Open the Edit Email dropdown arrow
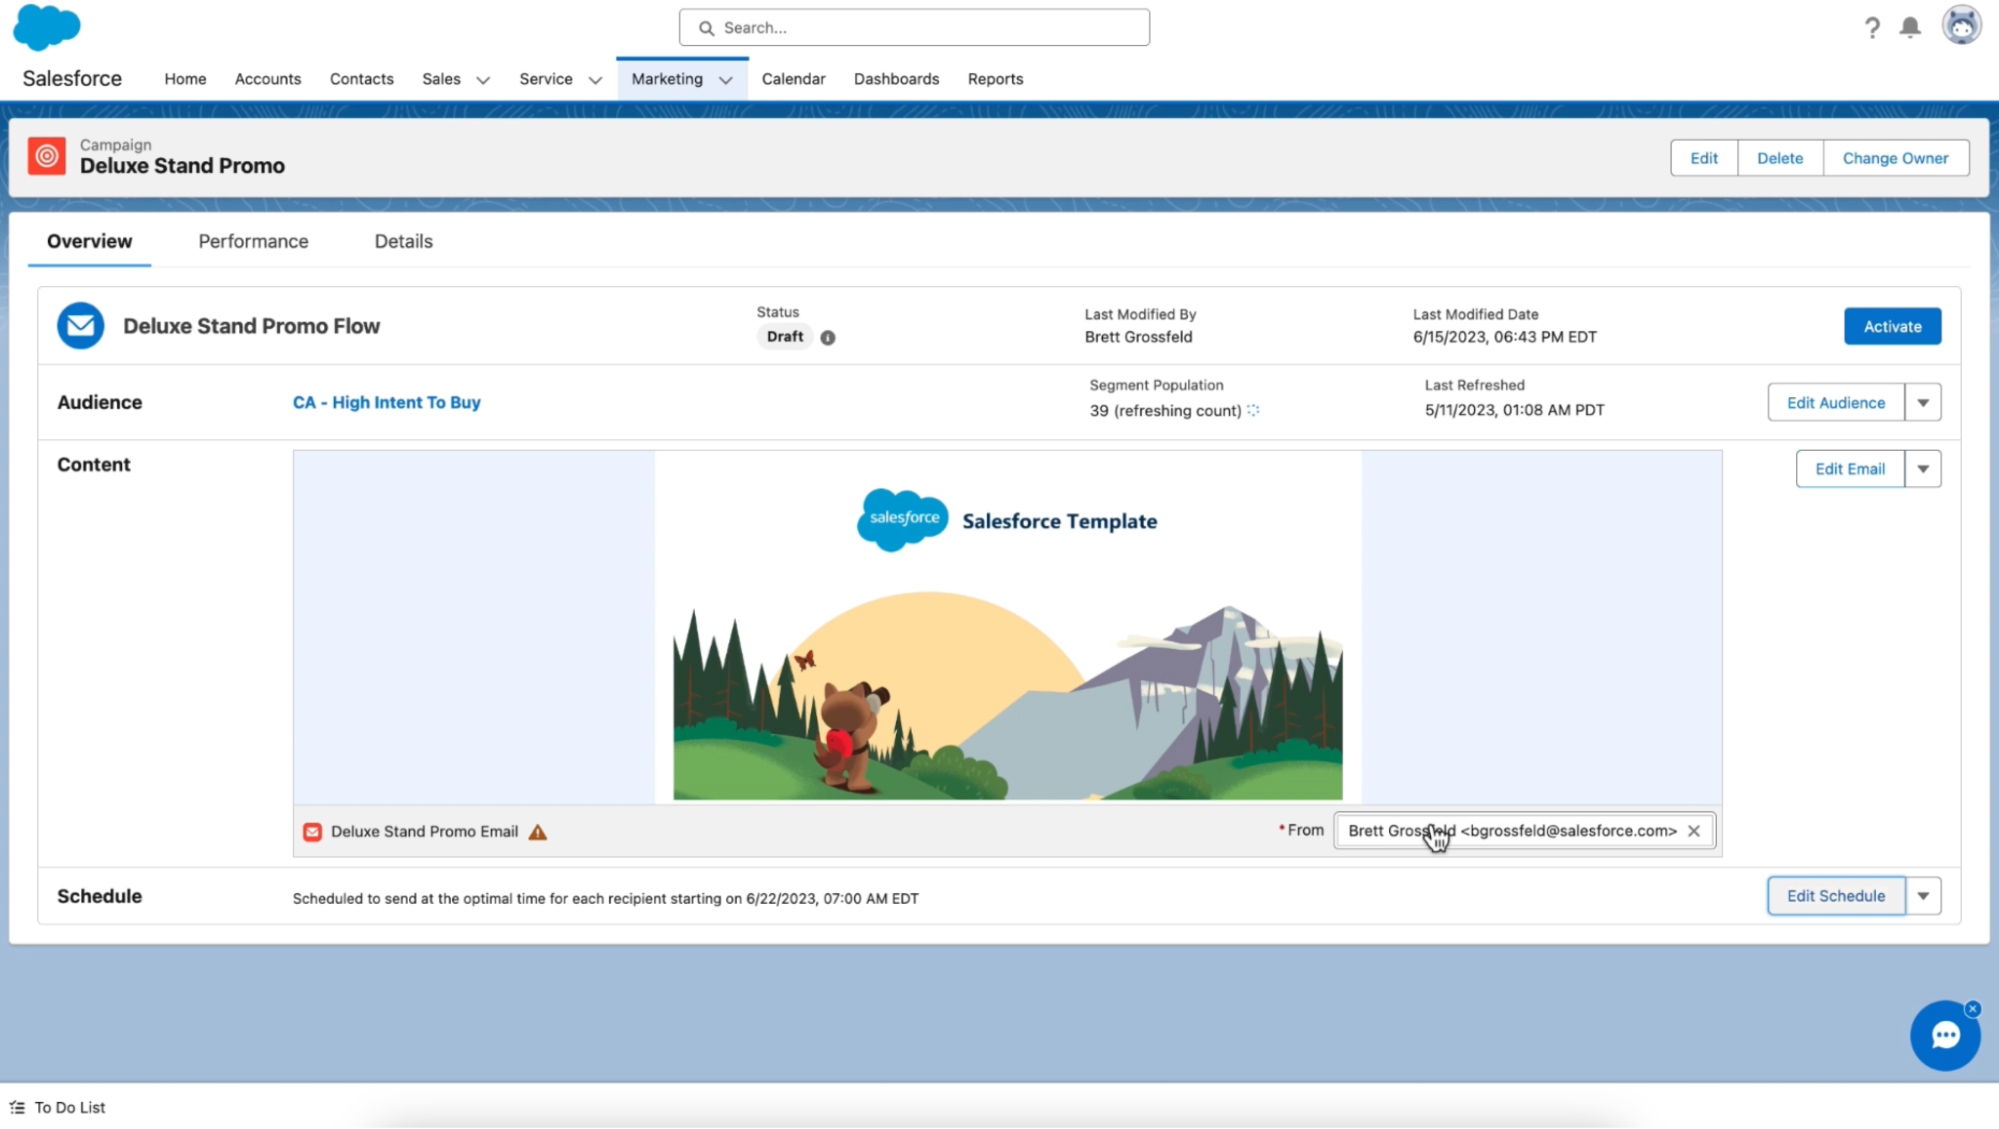 [x=1923, y=469]
